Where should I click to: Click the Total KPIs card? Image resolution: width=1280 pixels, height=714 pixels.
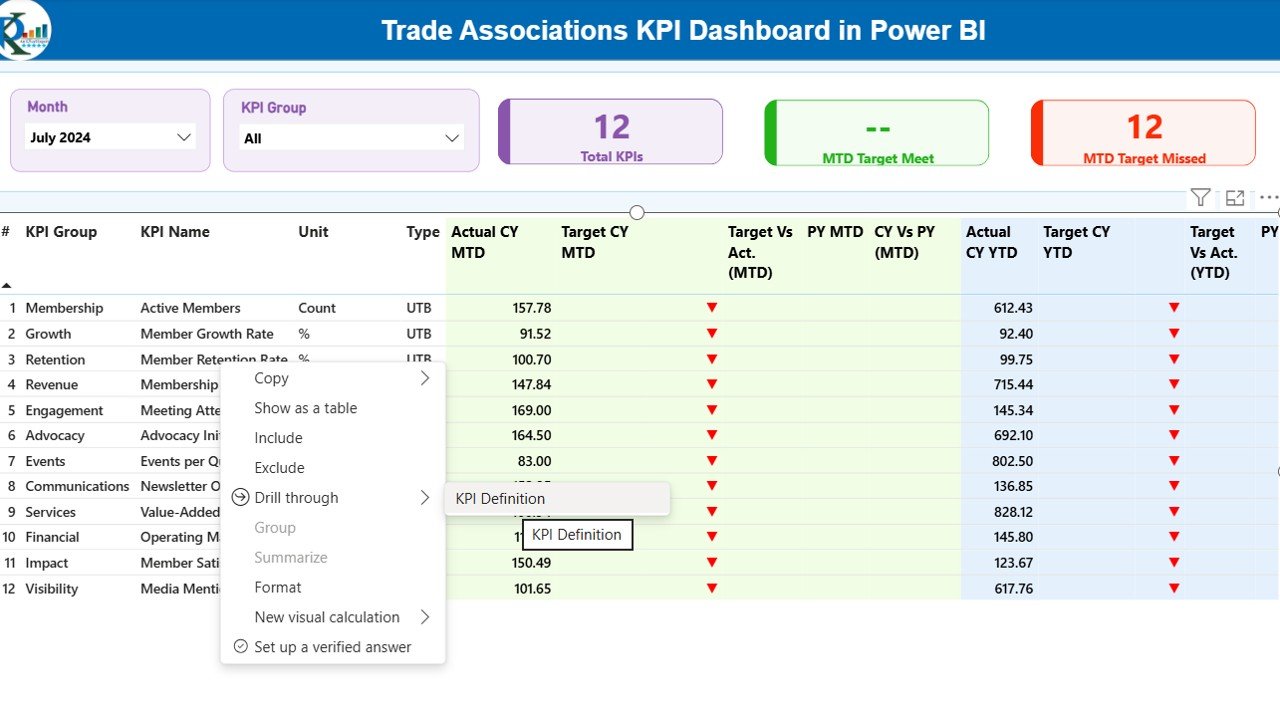(x=611, y=132)
